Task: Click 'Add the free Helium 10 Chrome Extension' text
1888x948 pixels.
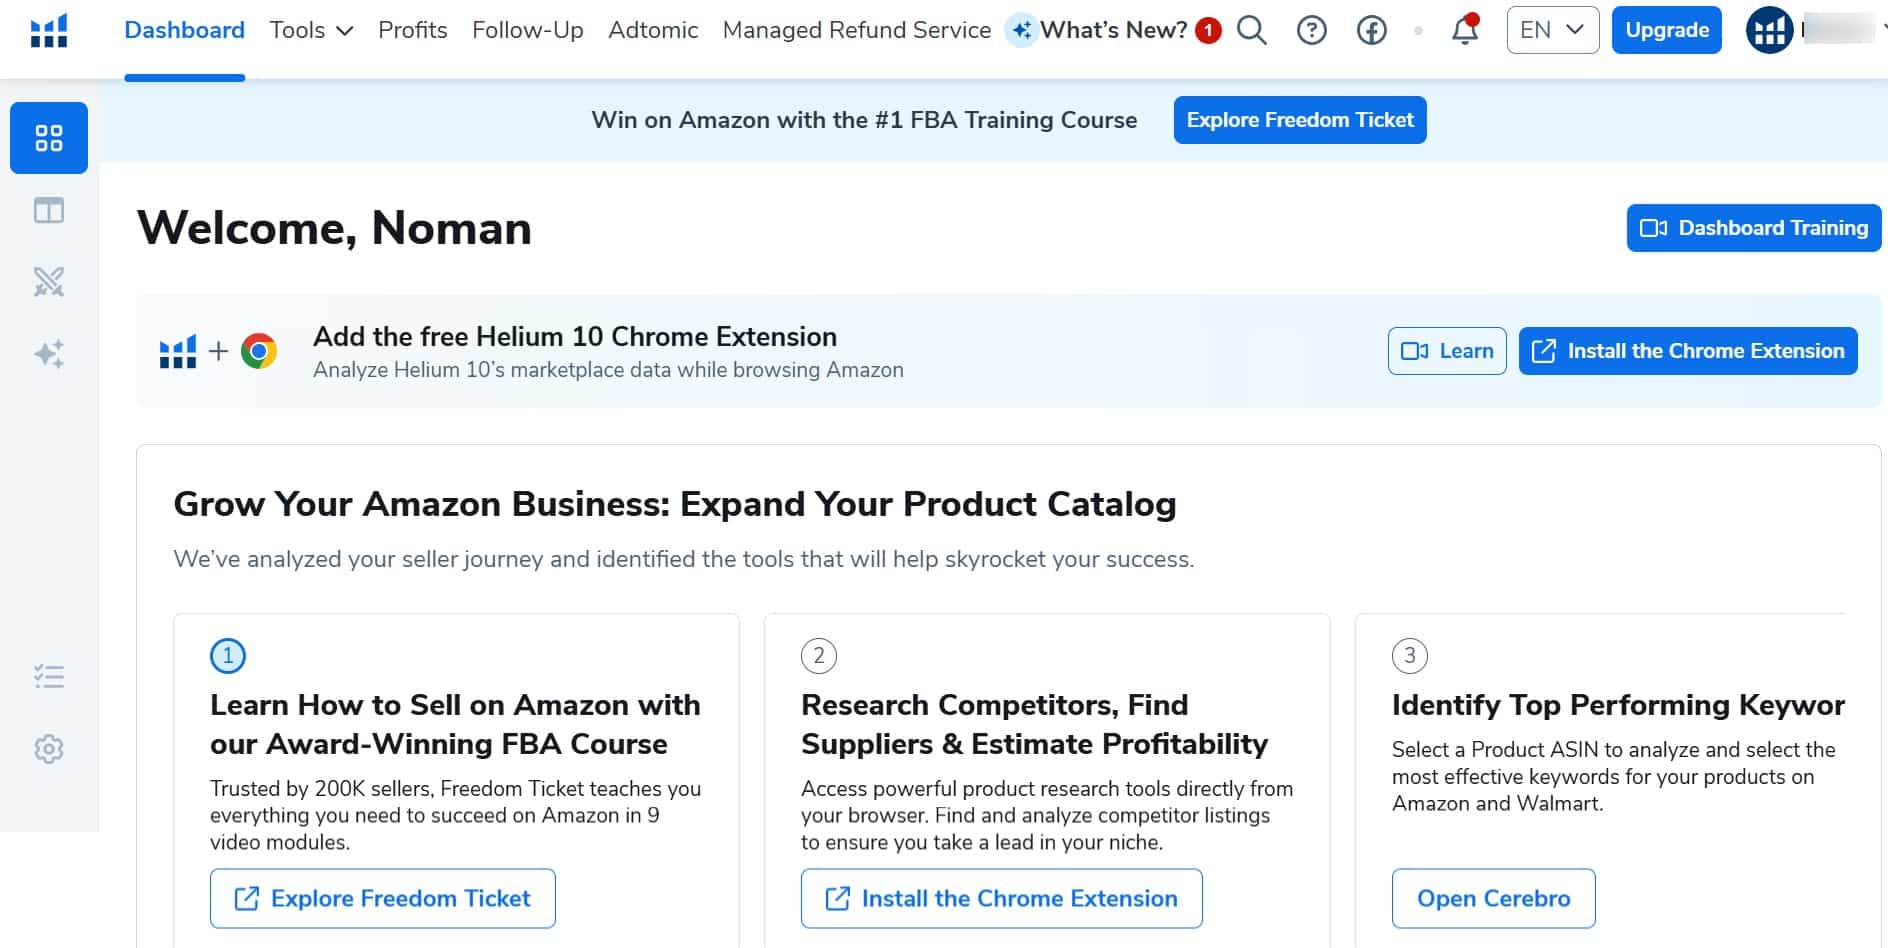Action: click(575, 337)
